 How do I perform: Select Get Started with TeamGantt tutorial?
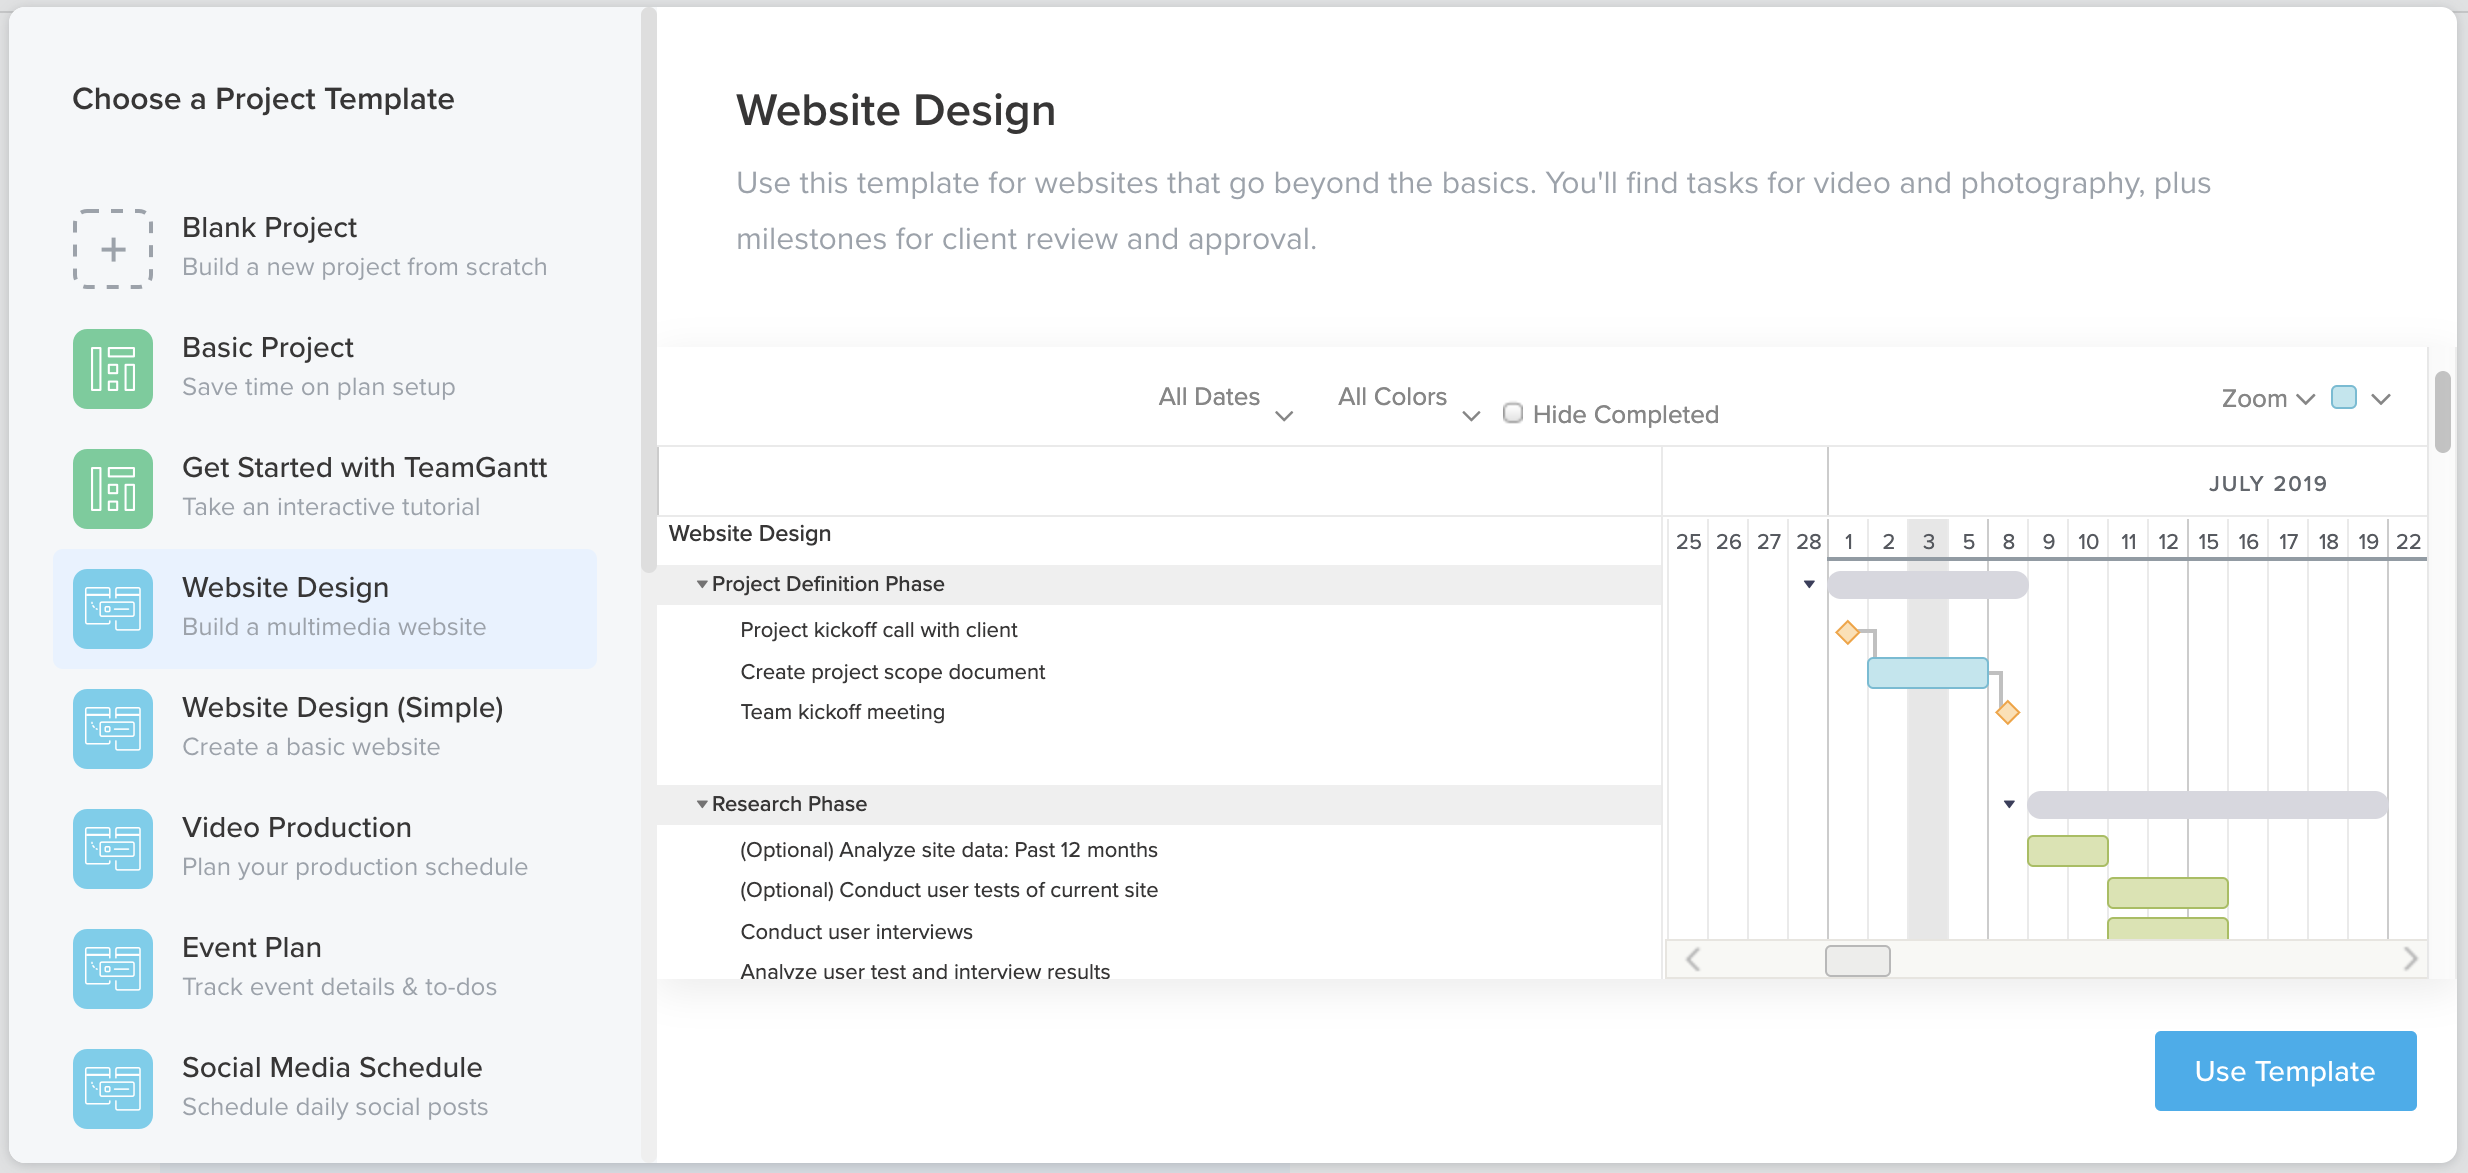coord(325,489)
